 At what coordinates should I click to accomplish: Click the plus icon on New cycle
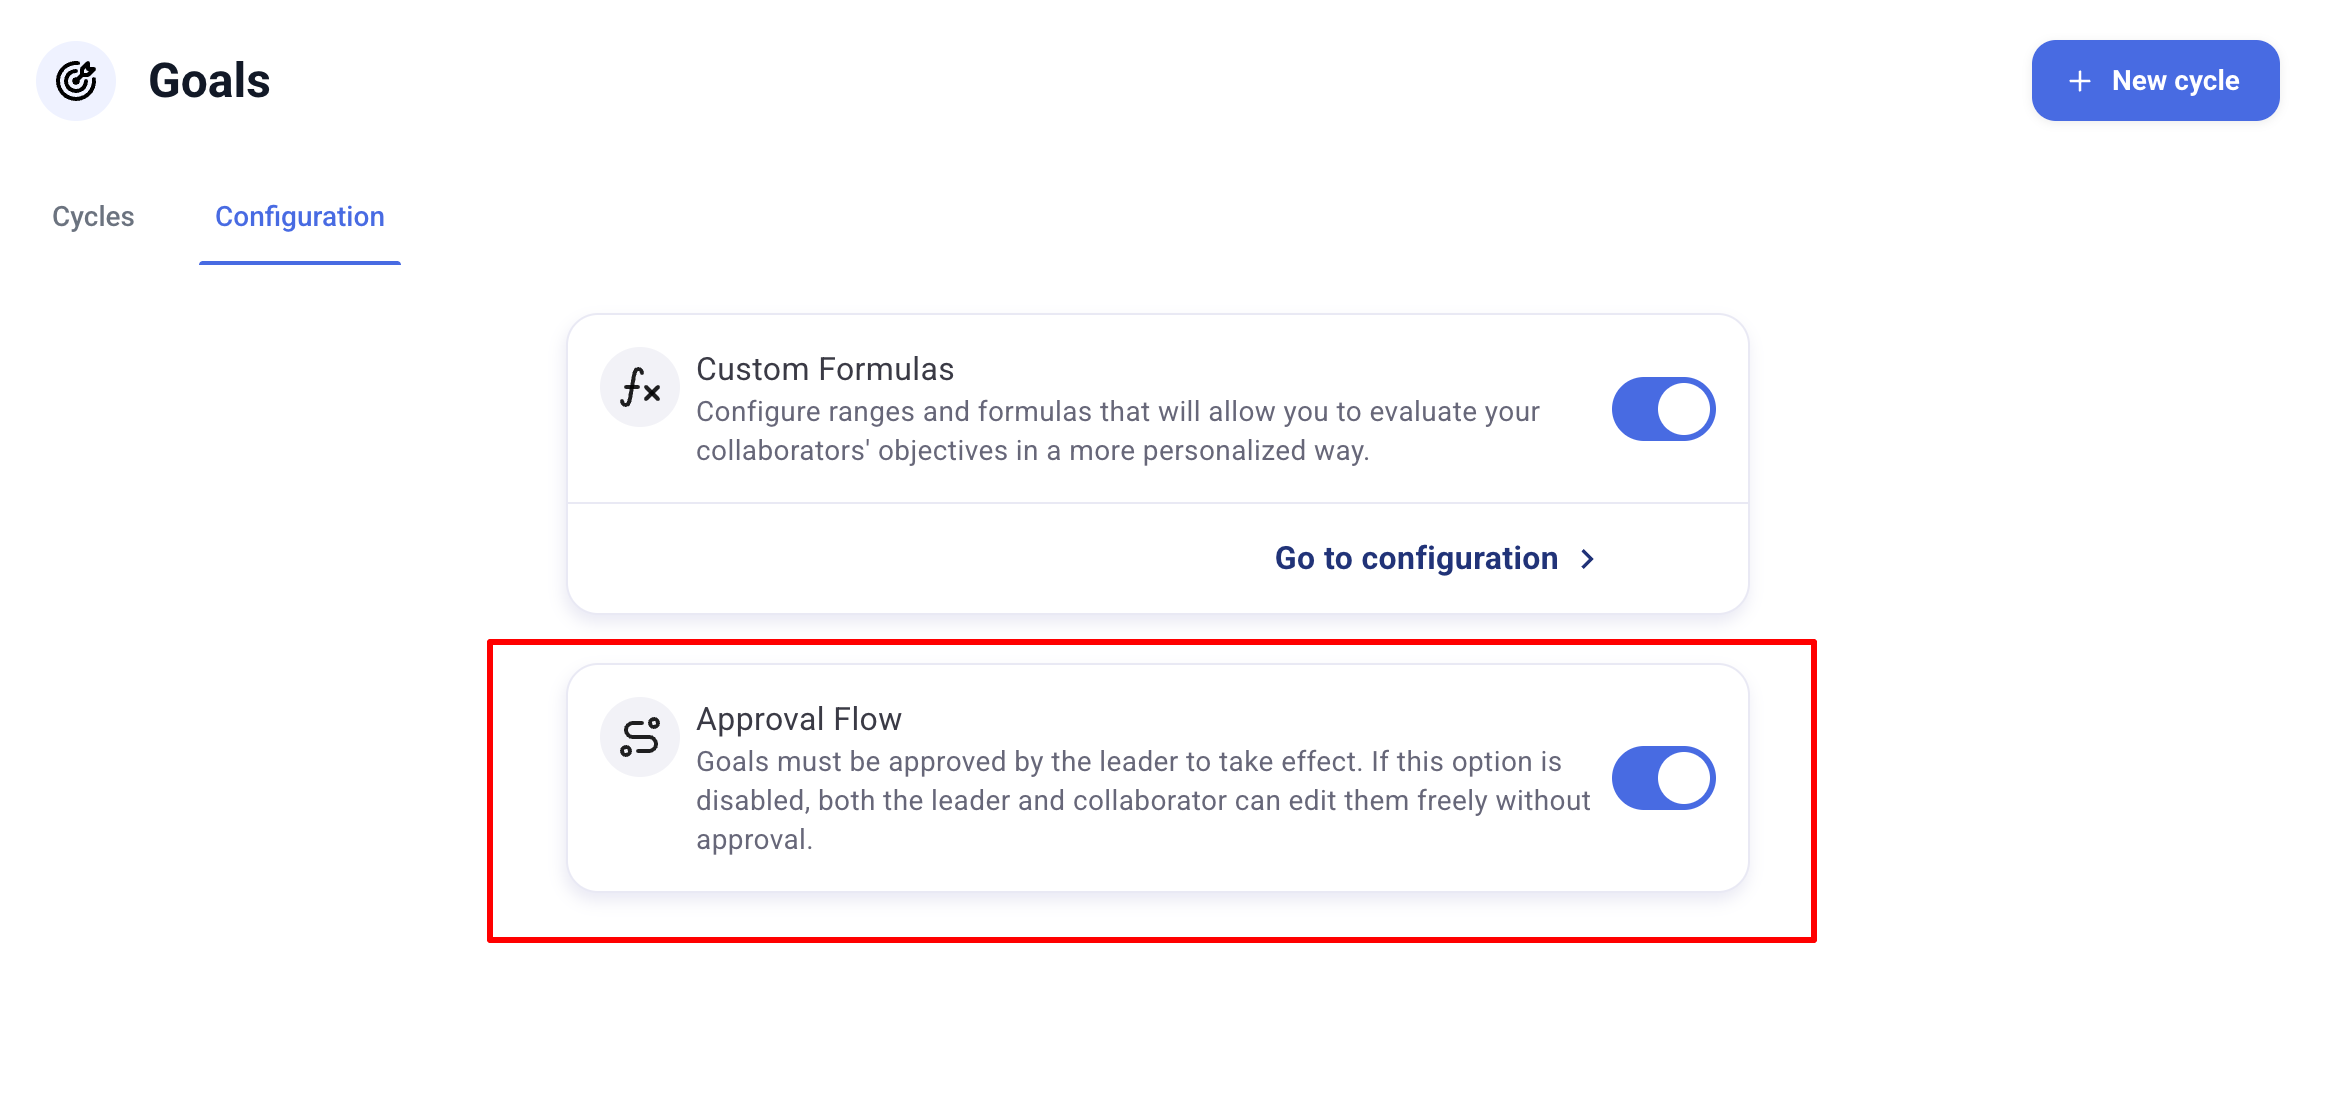2080,81
